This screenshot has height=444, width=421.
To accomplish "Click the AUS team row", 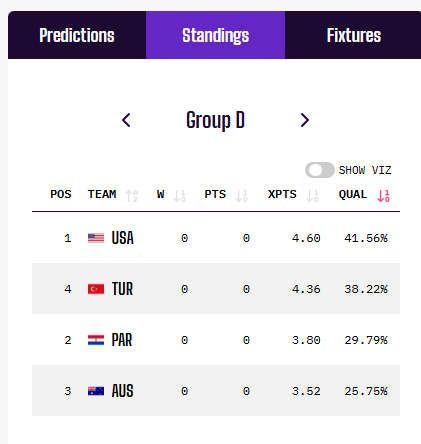I will pyautogui.click(x=216, y=391).
